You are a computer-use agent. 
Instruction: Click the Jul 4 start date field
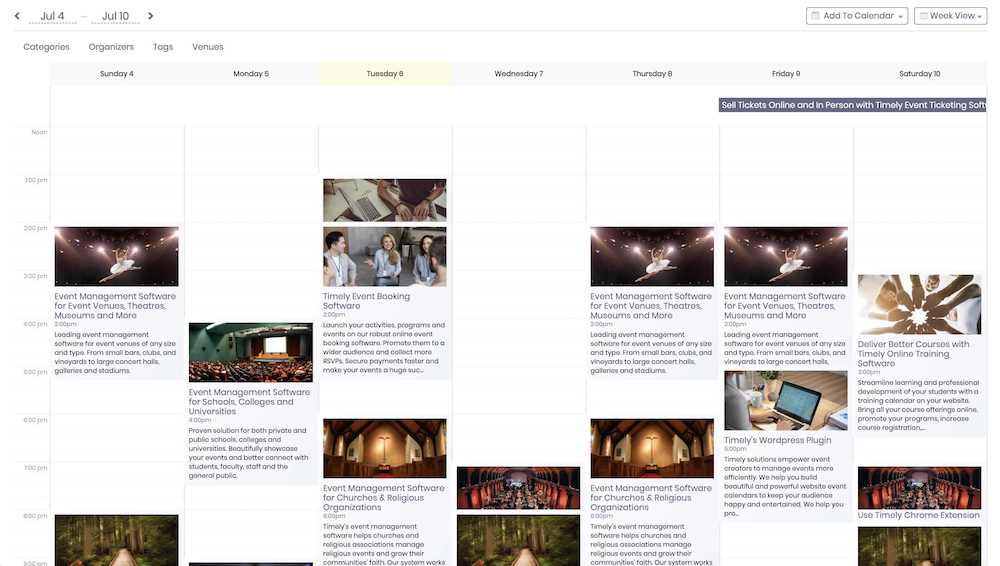tap(53, 17)
